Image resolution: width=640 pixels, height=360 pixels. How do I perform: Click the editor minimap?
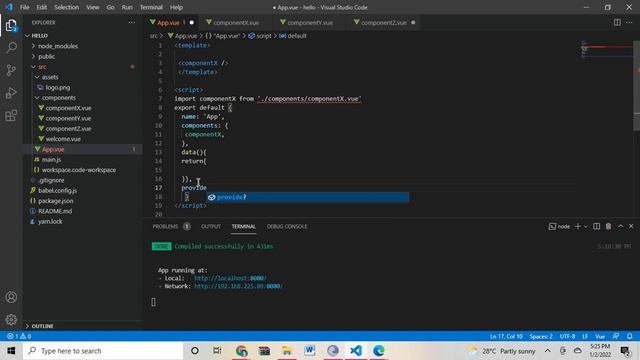[606, 49]
